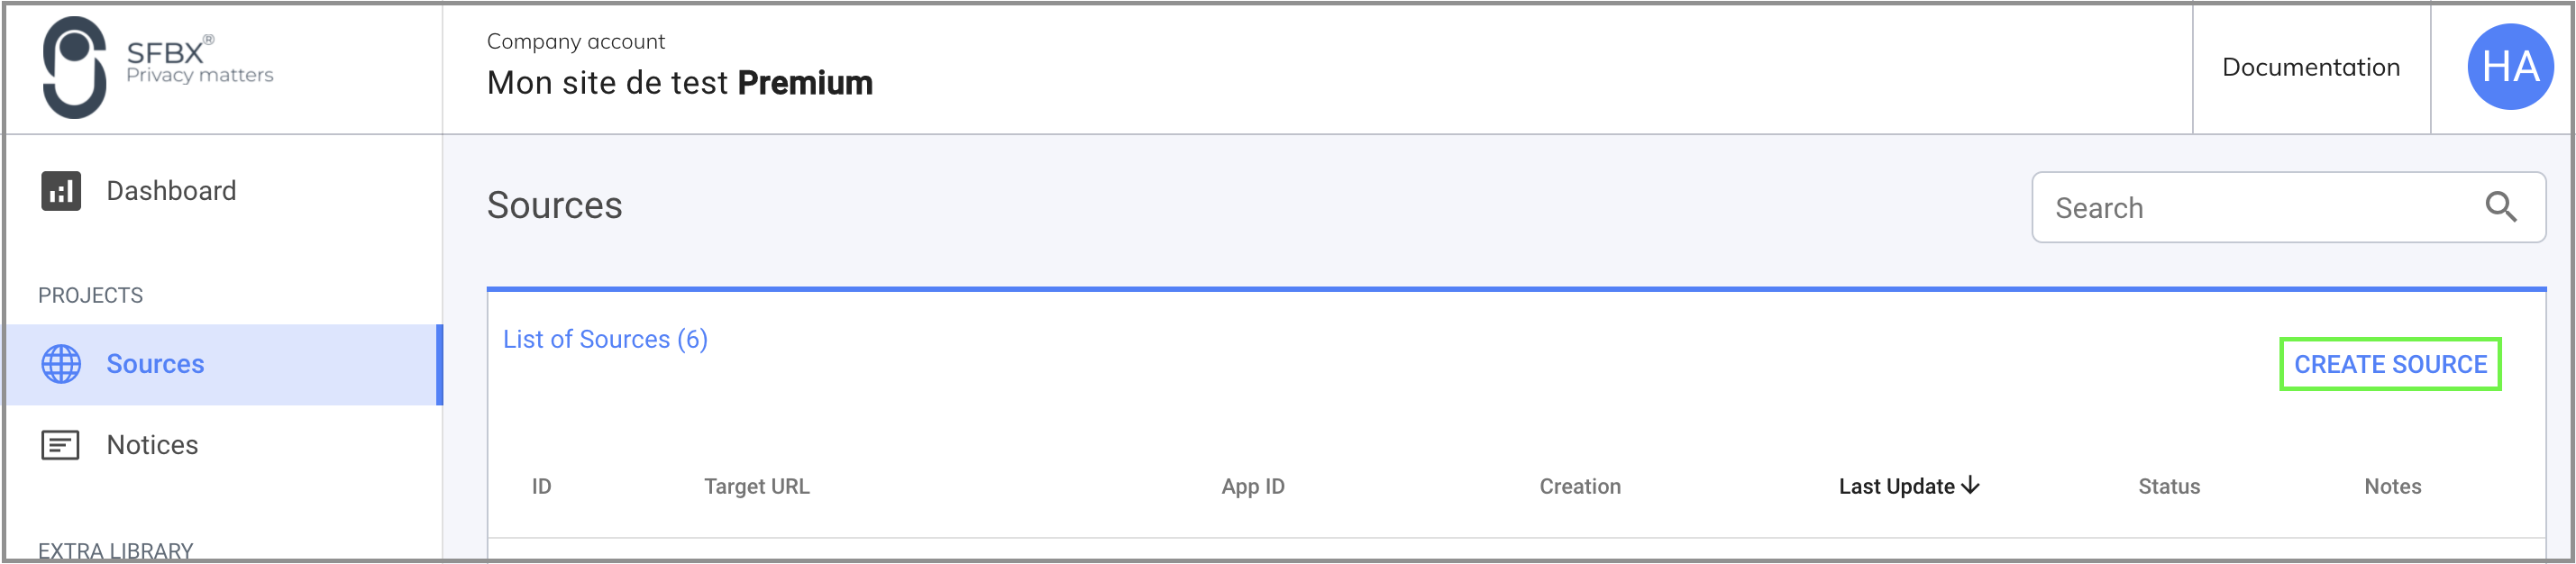The width and height of the screenshot is (2576, 564).
Task: Click the Target URL column header
Action: click(757, 486)
